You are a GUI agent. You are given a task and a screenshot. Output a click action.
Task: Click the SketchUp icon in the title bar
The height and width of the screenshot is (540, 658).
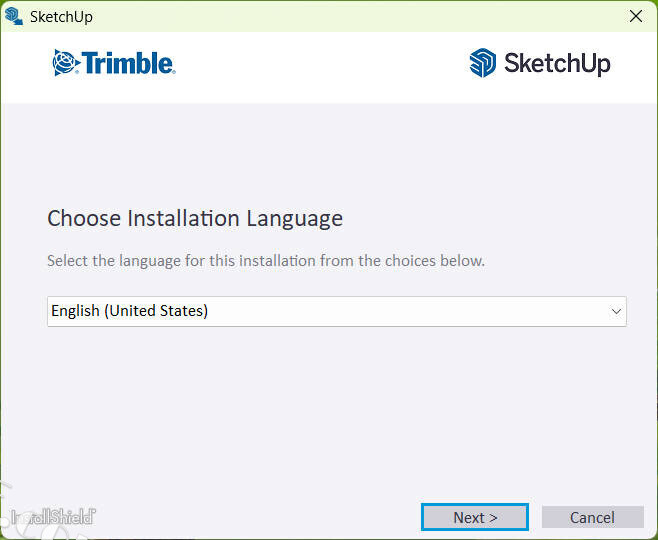coord(14,16)
